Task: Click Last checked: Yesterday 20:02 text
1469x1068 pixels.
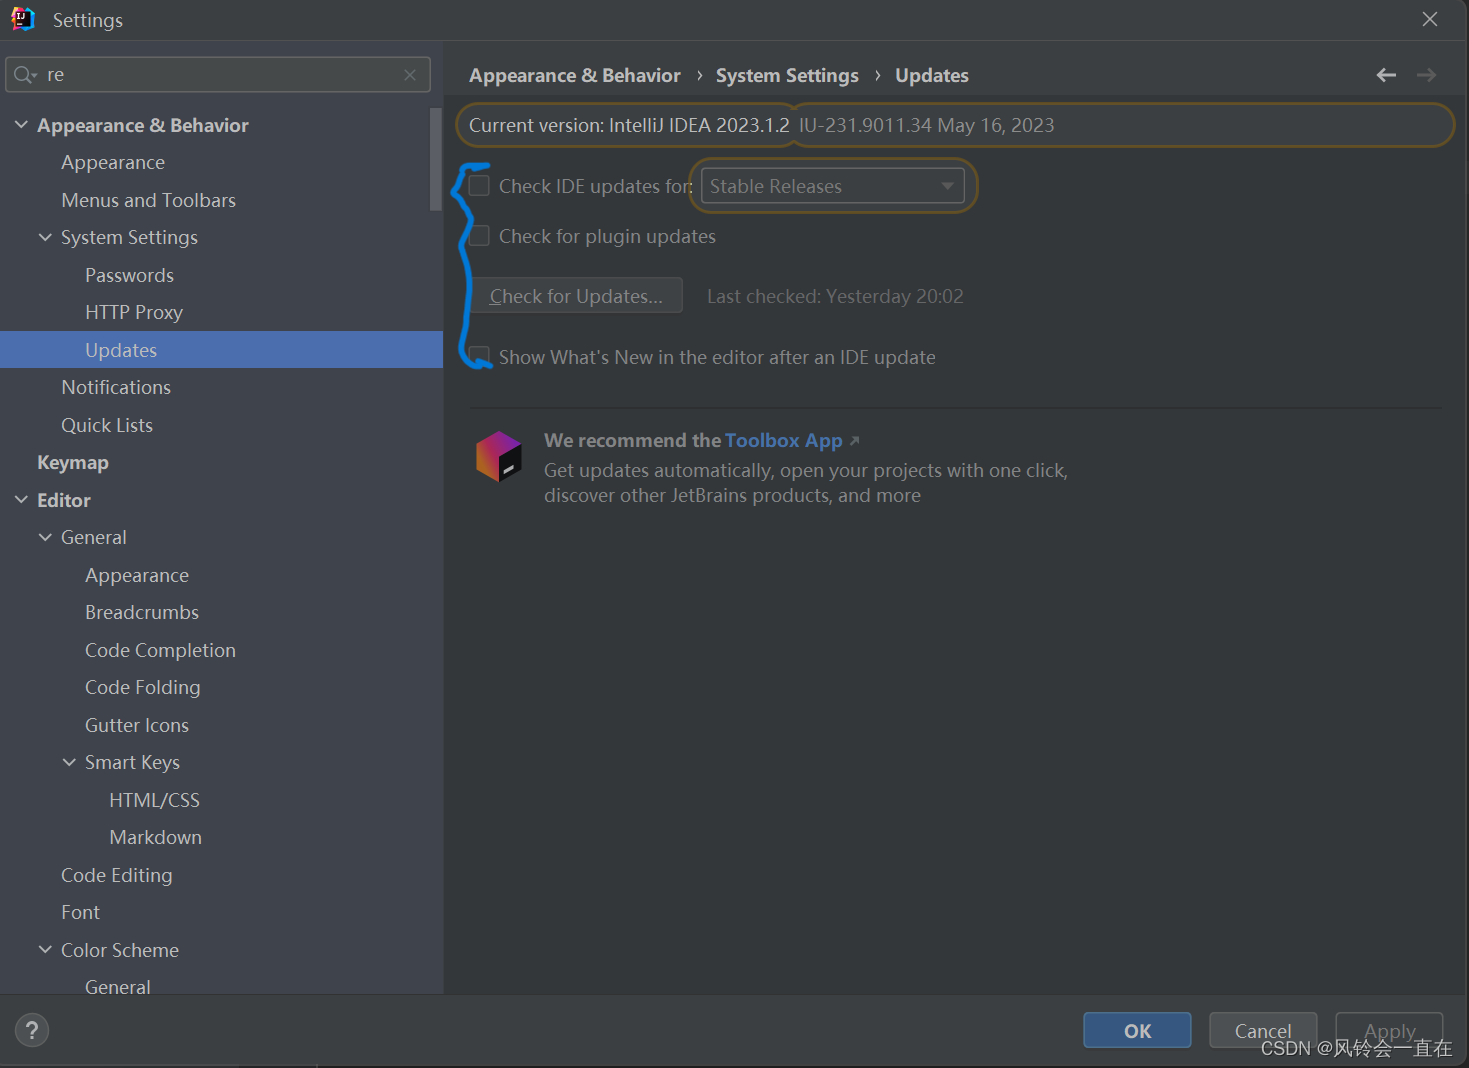Action: 835,296
